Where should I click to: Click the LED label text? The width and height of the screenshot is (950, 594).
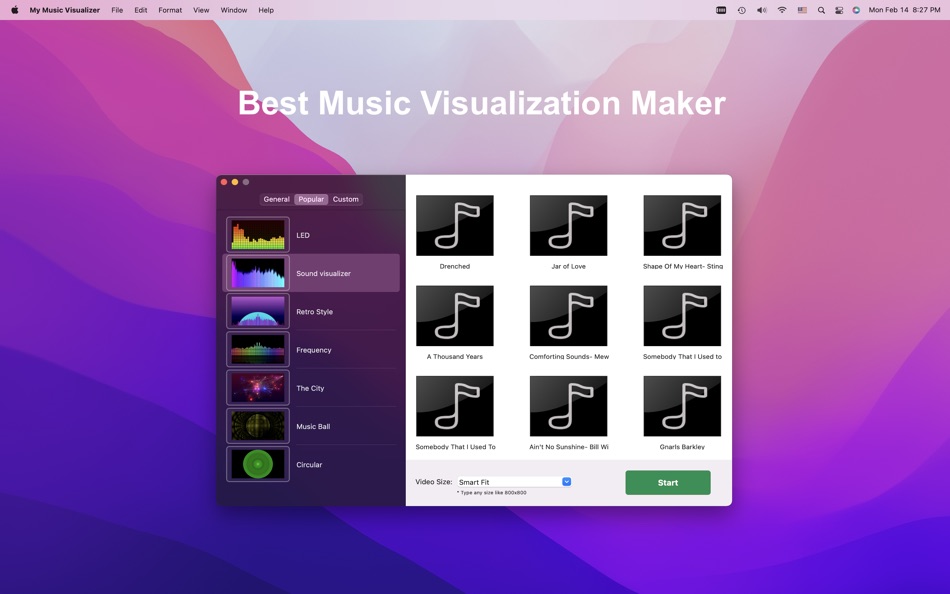click(x=303, y=235)
